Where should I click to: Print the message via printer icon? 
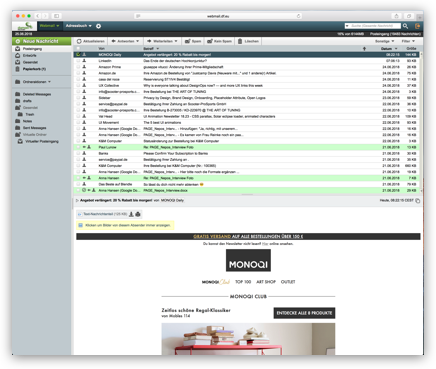[138, 214]
